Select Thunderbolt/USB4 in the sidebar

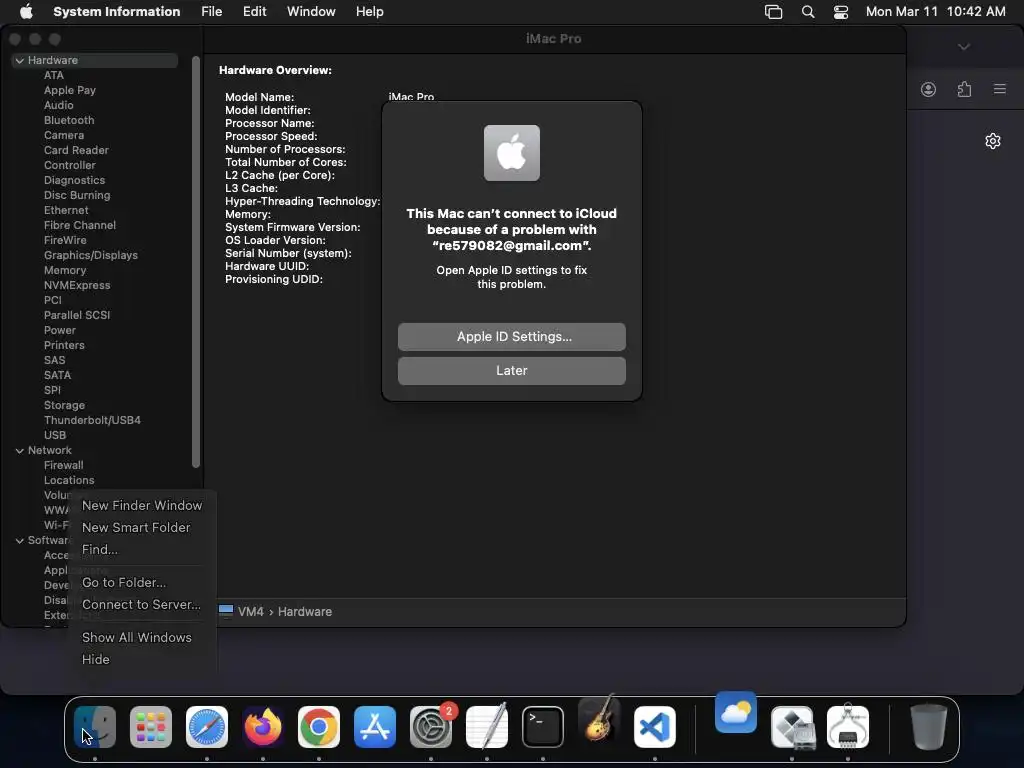92,421
